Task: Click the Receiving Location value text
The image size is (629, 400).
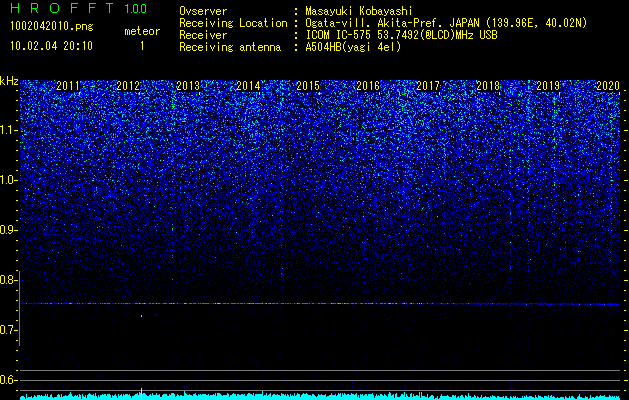Action: point(446,23)
